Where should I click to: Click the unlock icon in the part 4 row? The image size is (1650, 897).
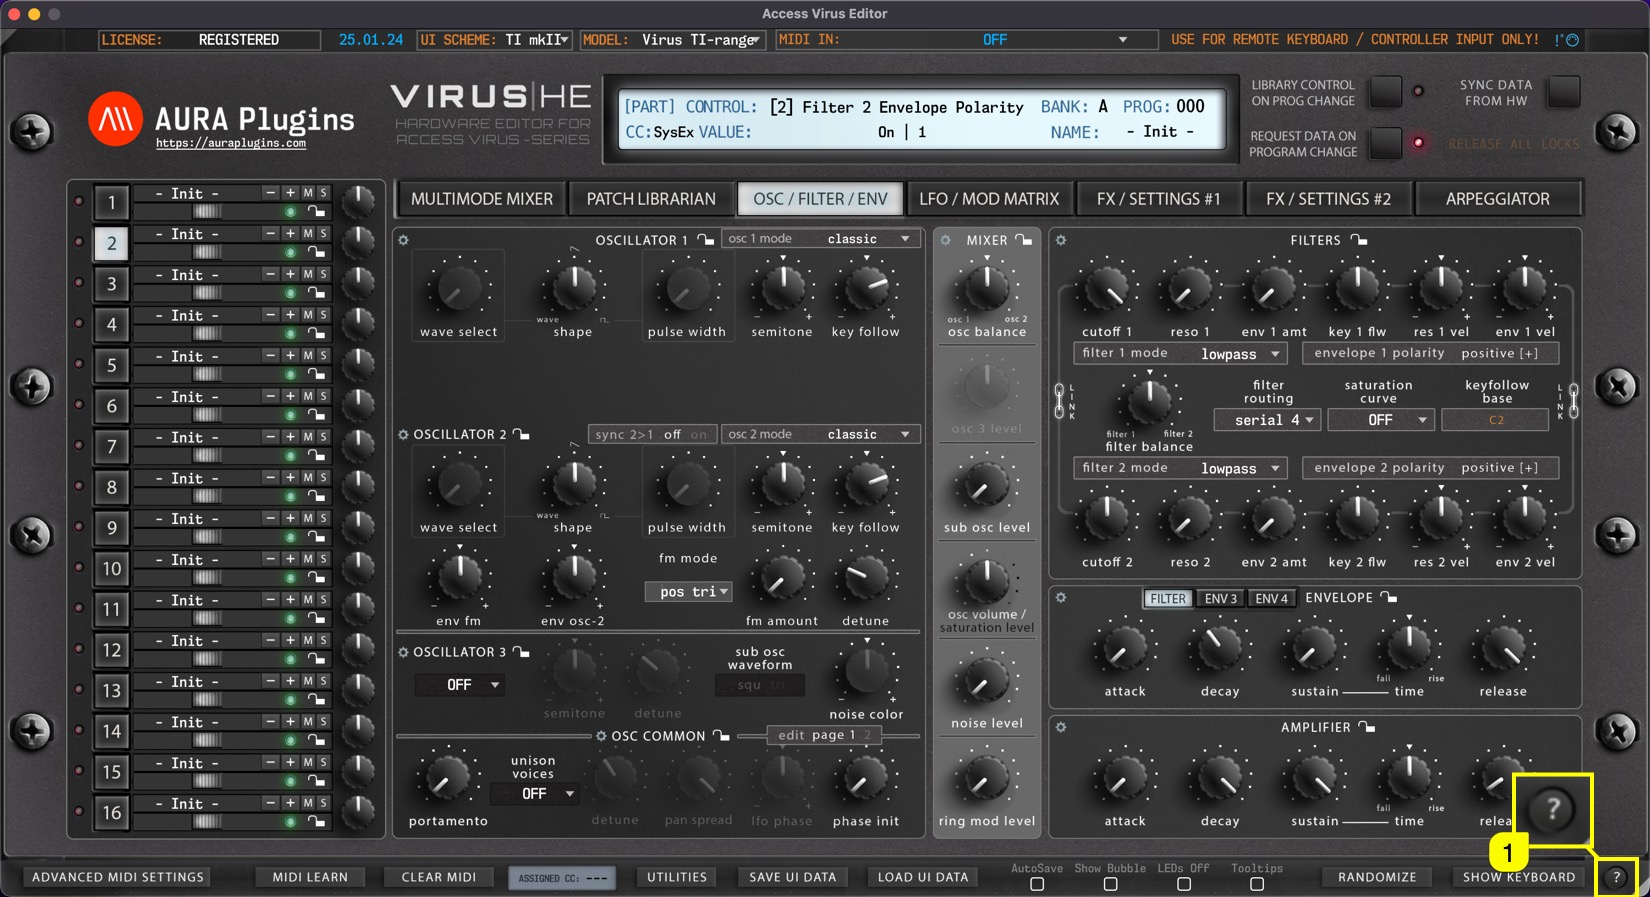(x=316, y=334)
